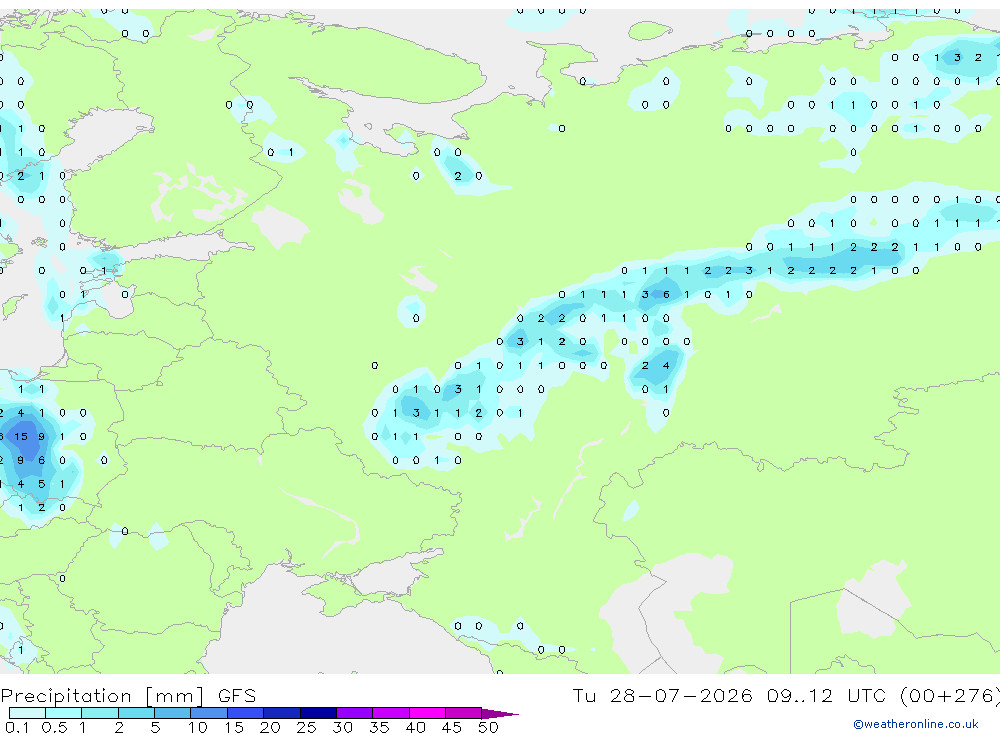
Task: Click the 'Tu 28-07-2026' date text
Action: point(662,695)
